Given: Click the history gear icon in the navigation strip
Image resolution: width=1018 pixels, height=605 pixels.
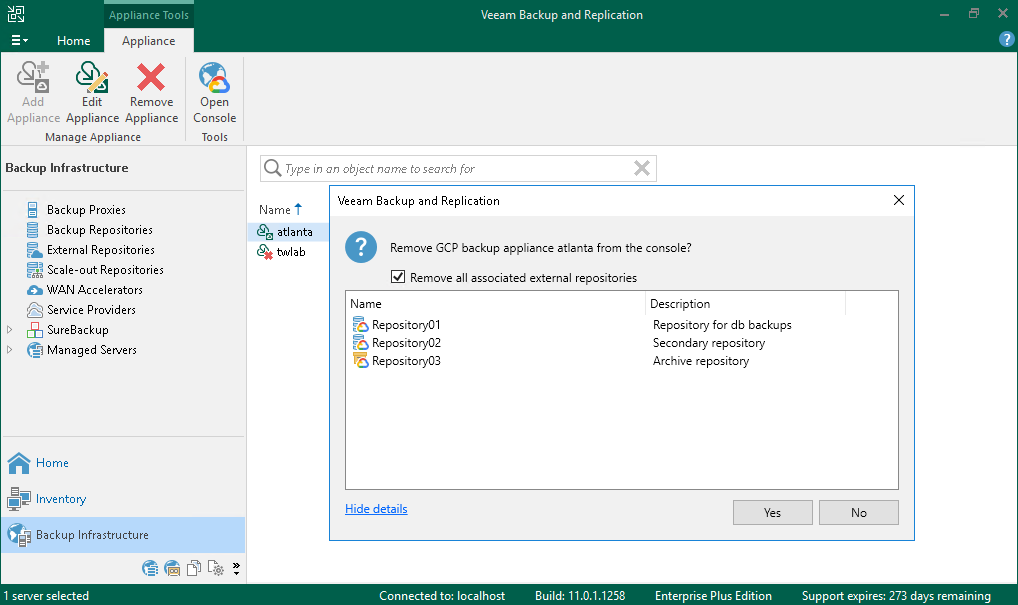Looking at the screenshot, I should pyautogui.click(x=216, y=569).
